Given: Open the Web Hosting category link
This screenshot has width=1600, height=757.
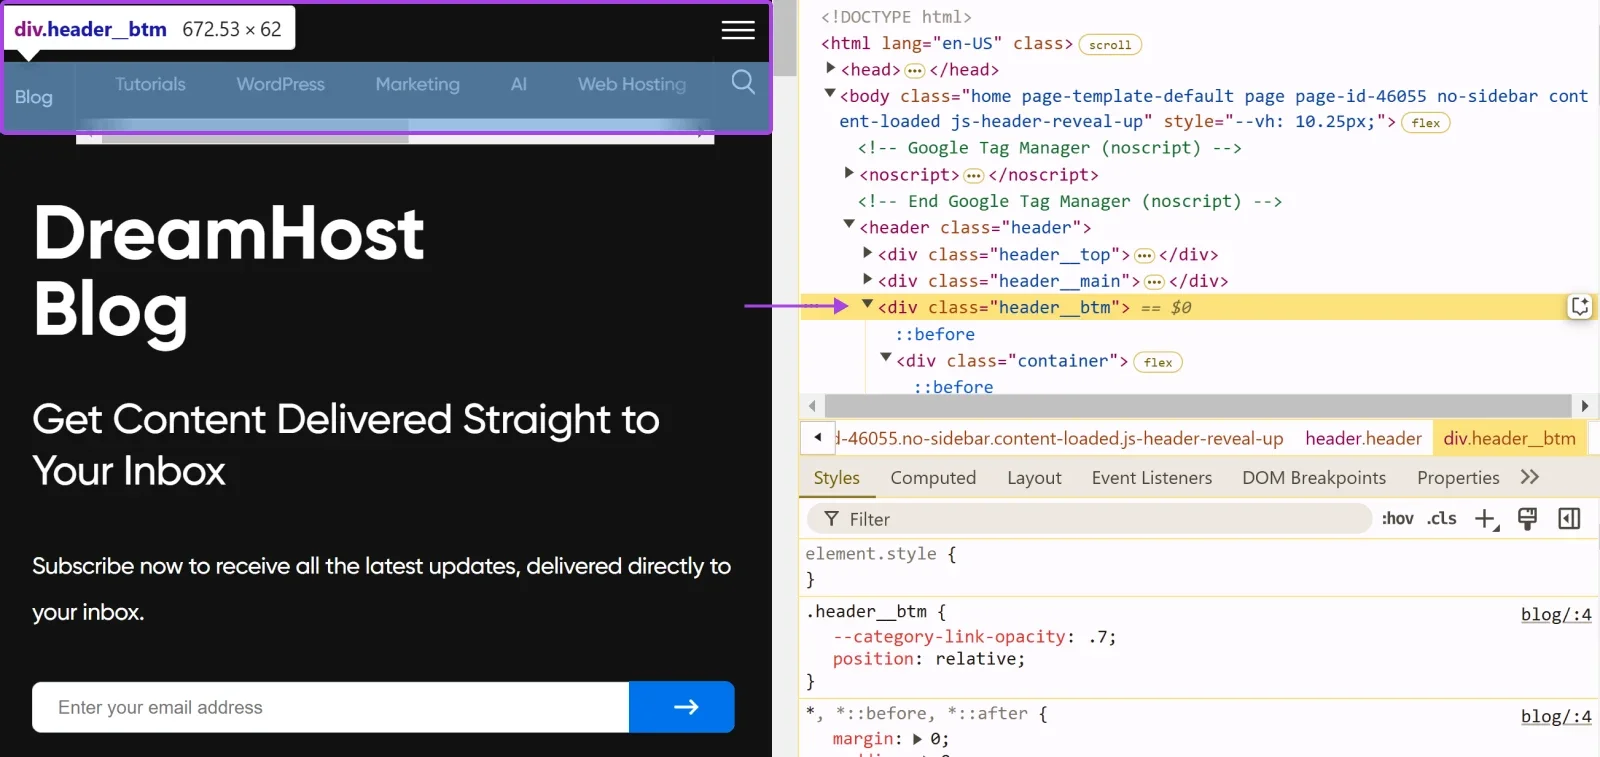Looking at the screenshot, I should 632,84.
